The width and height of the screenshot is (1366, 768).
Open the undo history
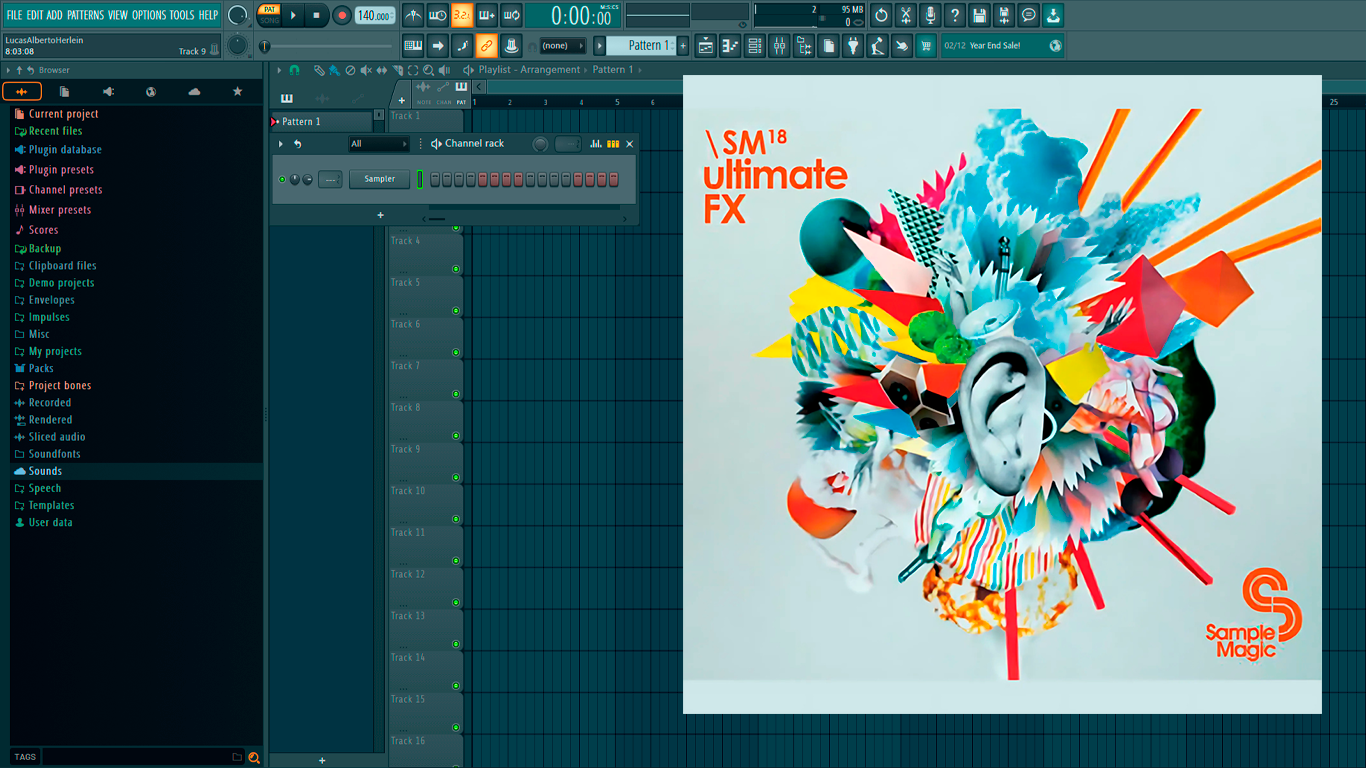click(x=881, y=15)
